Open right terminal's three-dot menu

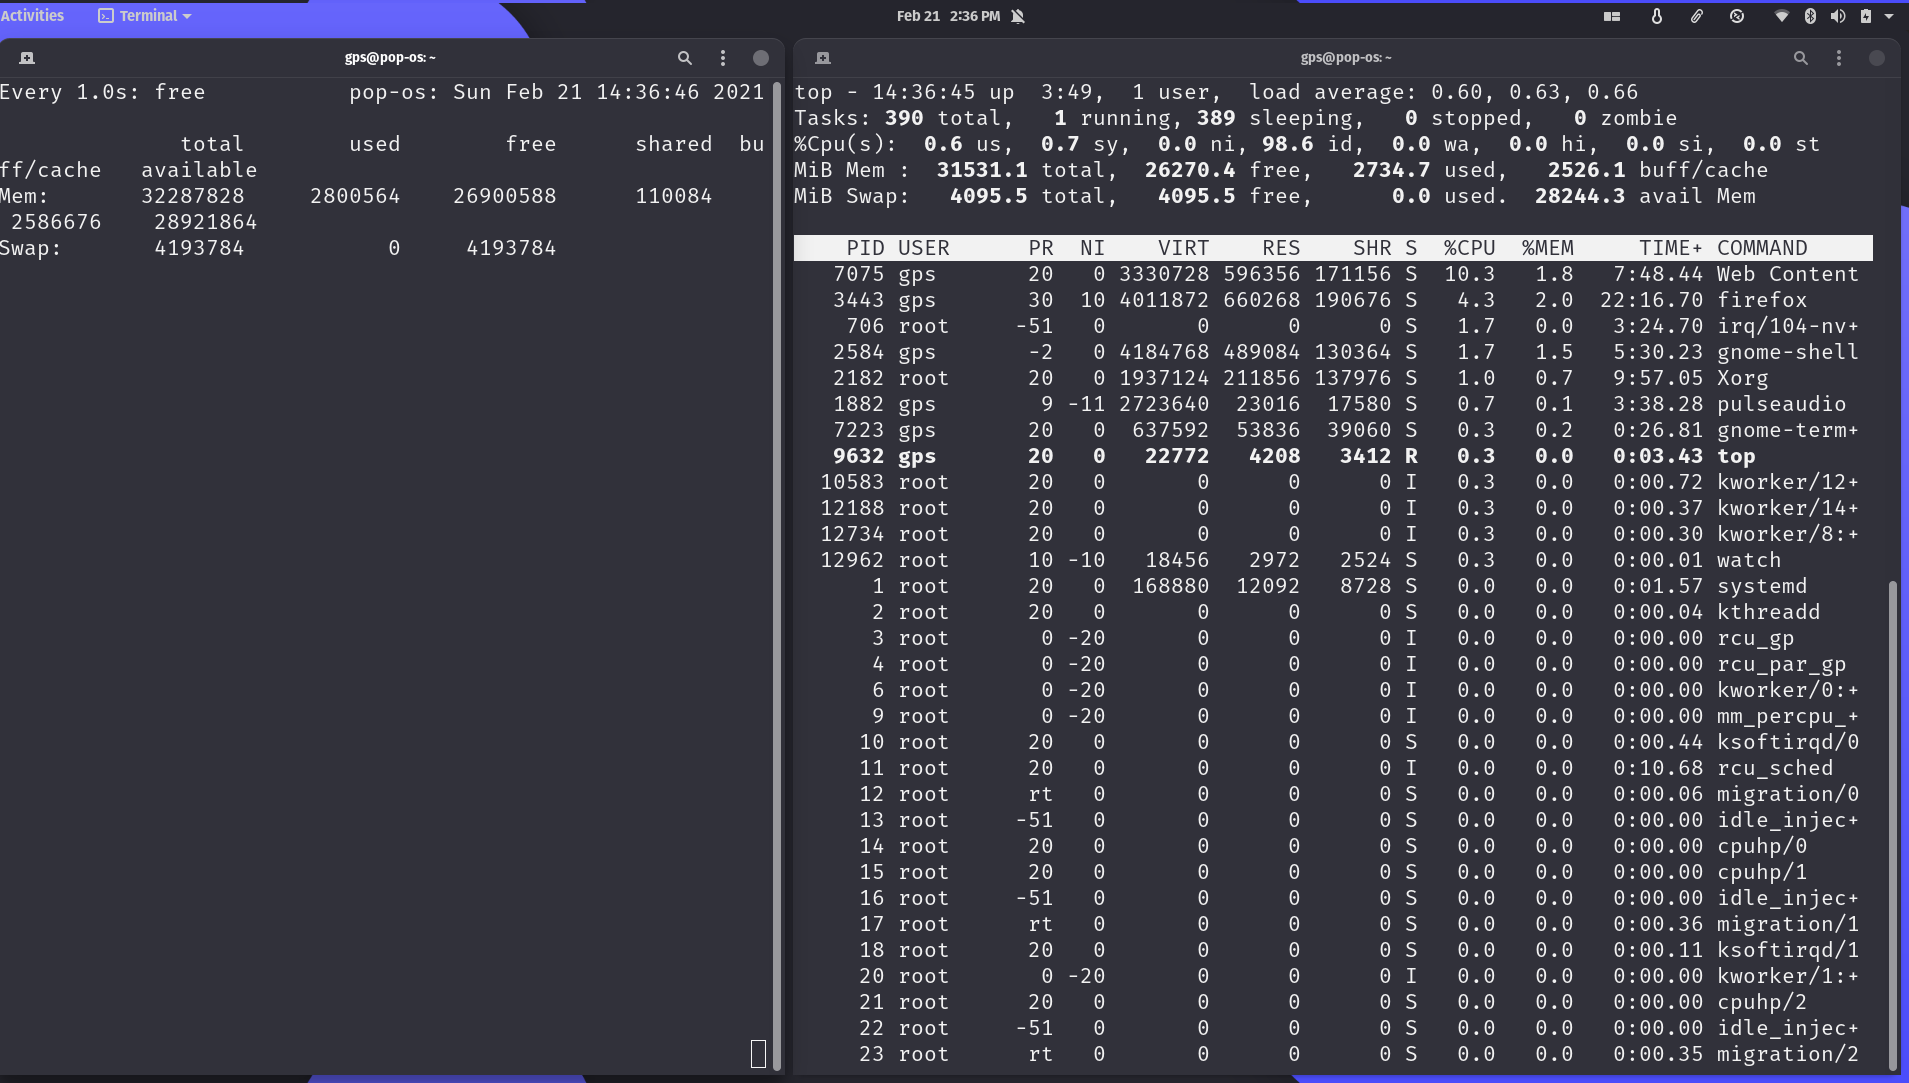point(1839,58)
